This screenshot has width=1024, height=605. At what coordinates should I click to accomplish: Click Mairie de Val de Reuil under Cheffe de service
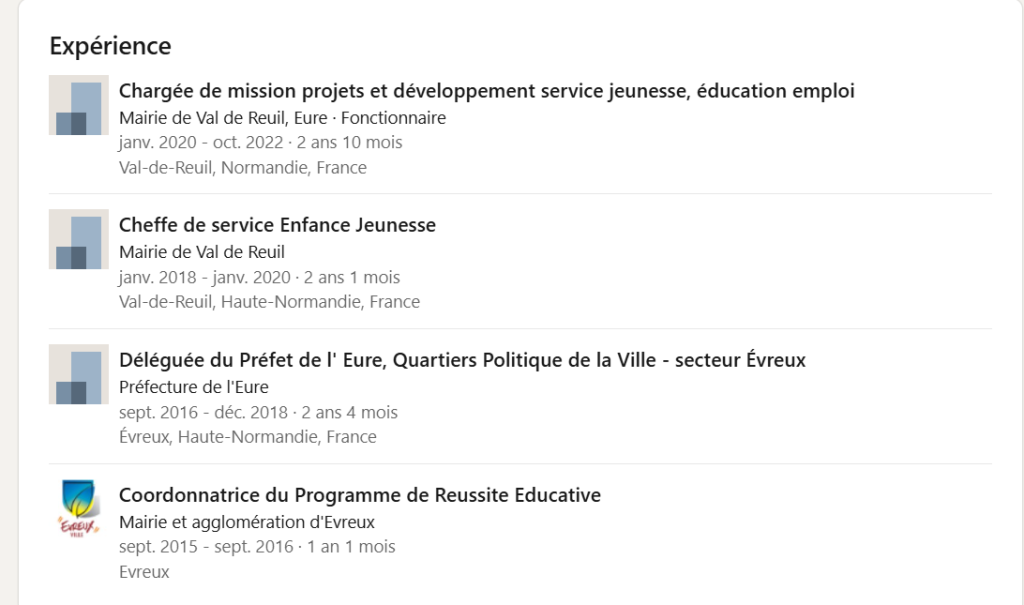pos(201,252)
